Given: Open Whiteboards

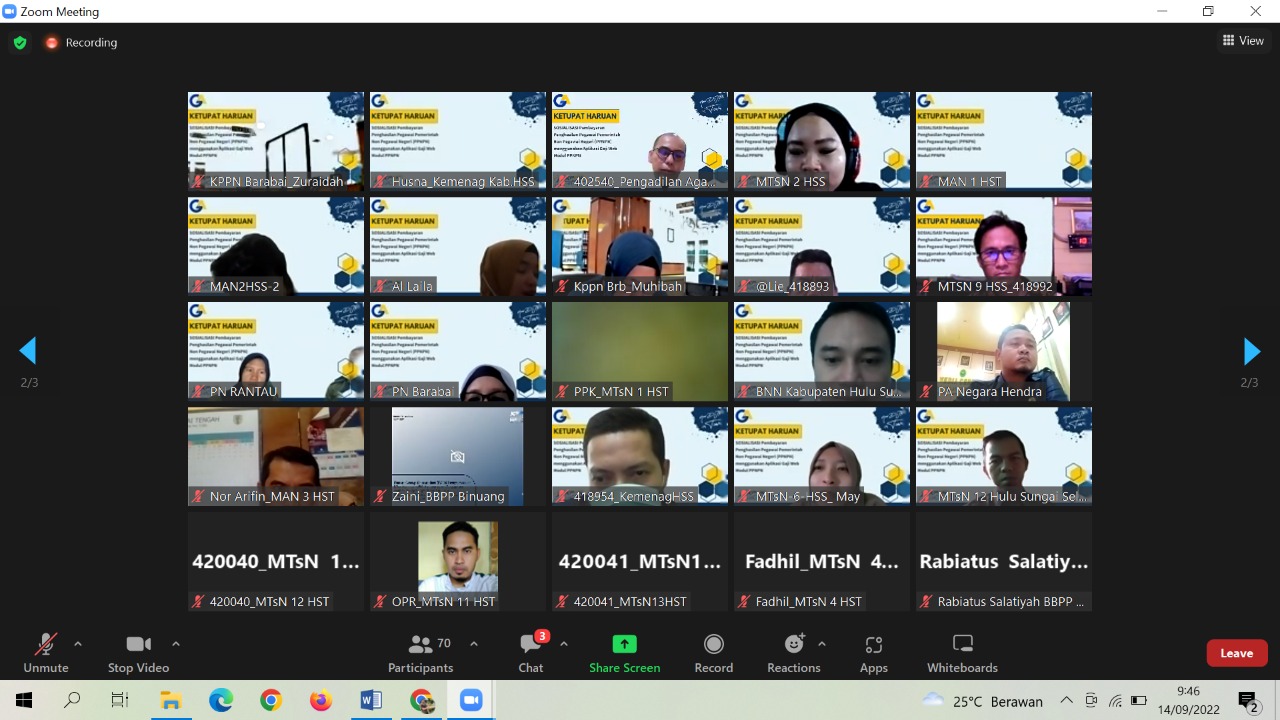Looking at the screenshot, I should (962, 653).
